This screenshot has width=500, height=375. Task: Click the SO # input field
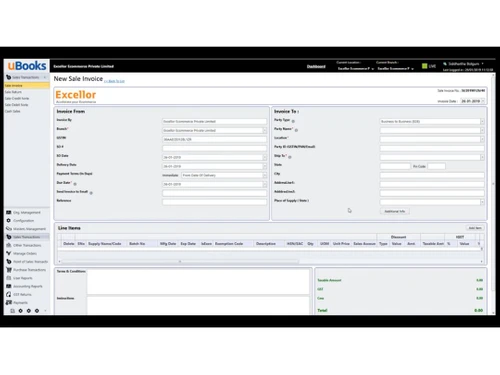(214, 148)
